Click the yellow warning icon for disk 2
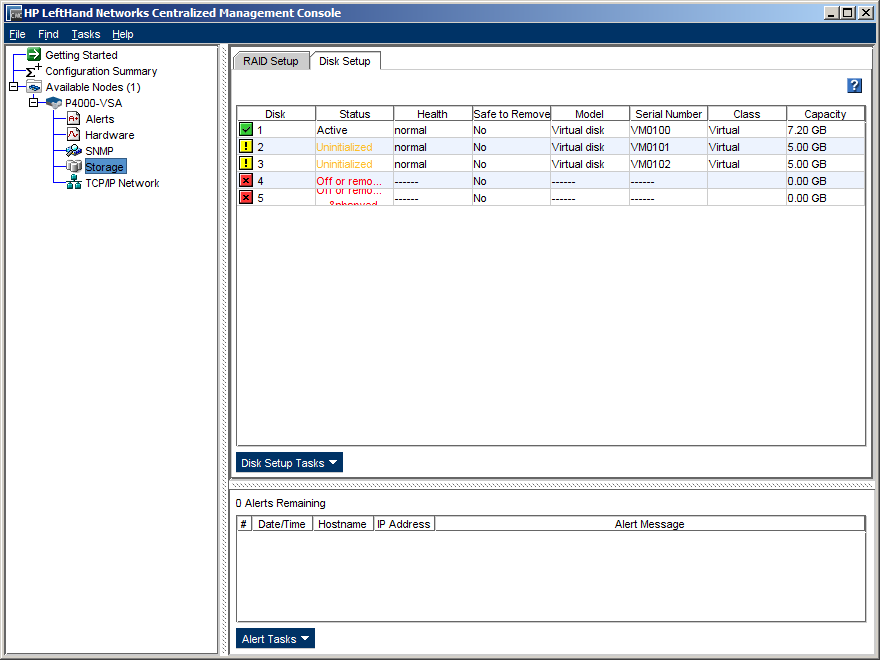The image size is (880, 660). click(x=246, y=147)
